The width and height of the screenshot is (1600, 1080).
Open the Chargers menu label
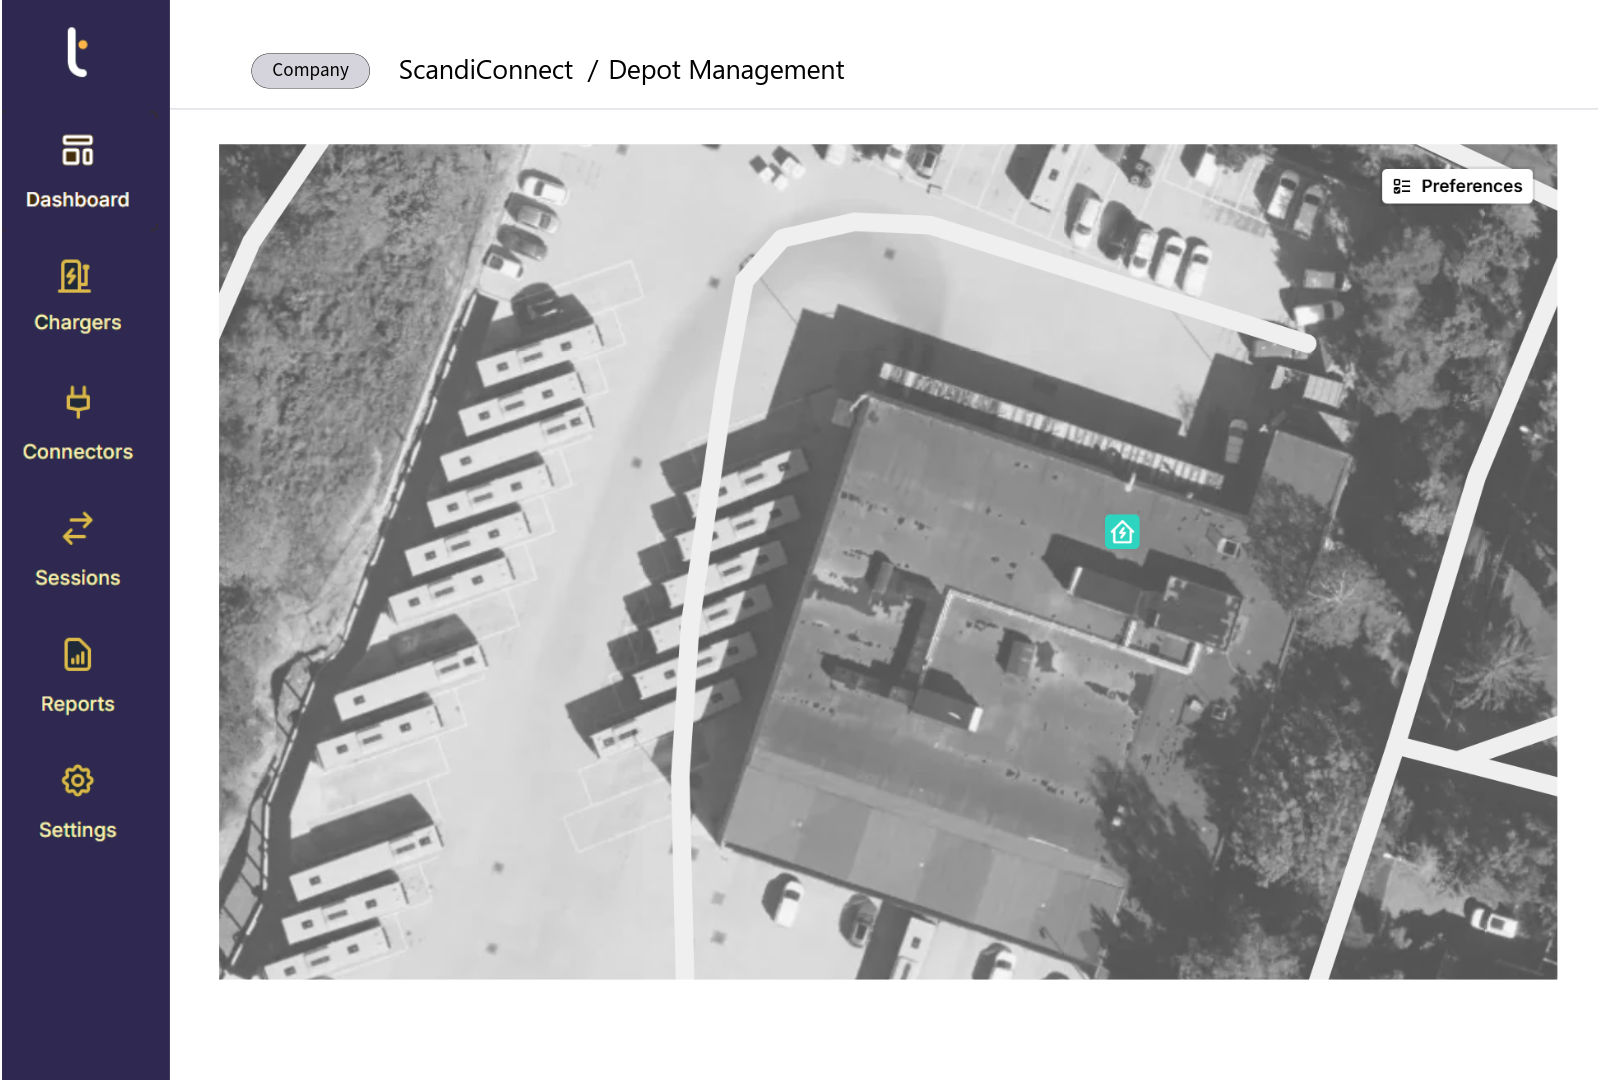point(77,323)
